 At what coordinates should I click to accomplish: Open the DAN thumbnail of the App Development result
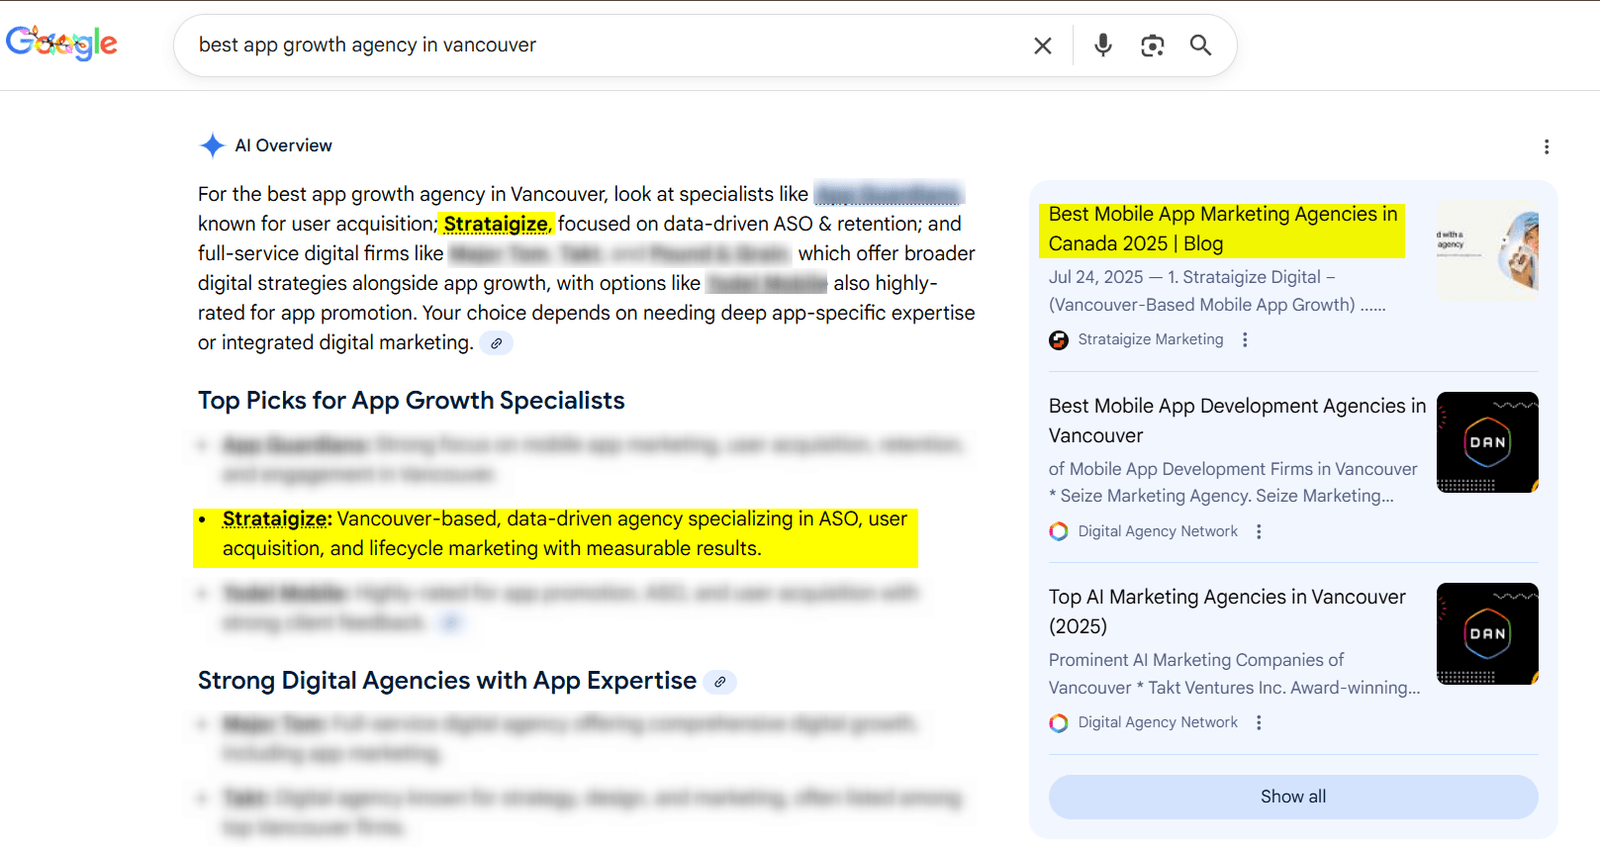point(1487,442)
